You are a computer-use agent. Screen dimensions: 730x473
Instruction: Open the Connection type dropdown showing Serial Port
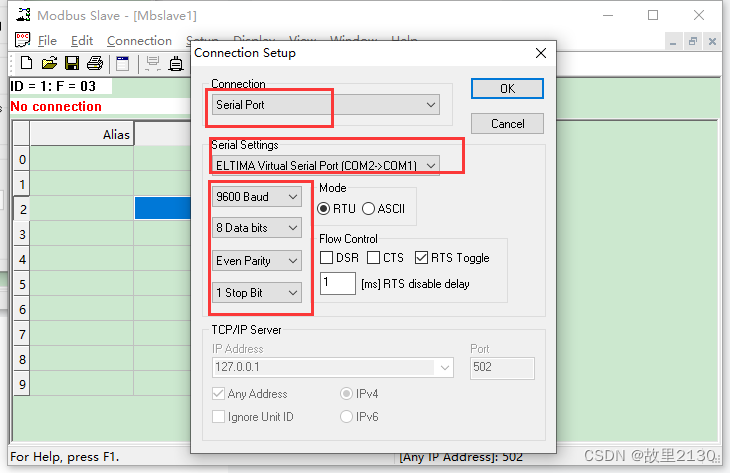pos(325,105)
